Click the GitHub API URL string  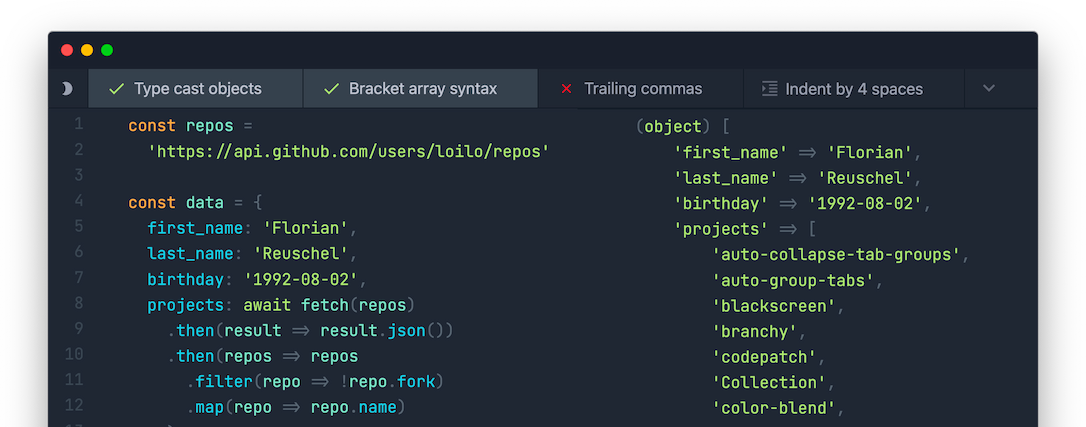(x=348, y=152)
